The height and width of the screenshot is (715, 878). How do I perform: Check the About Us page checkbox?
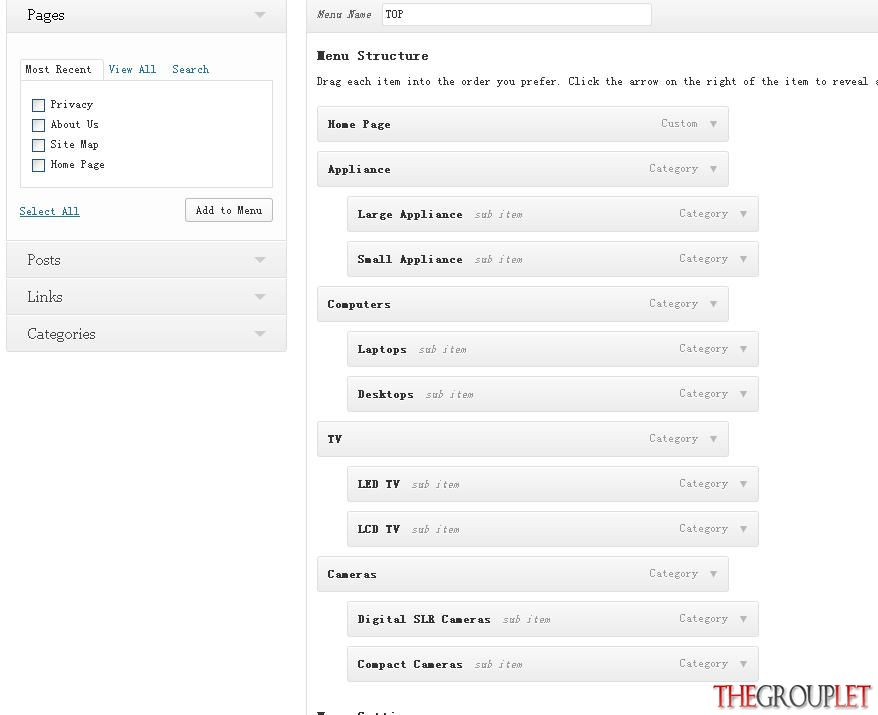[x=38, y=125]
